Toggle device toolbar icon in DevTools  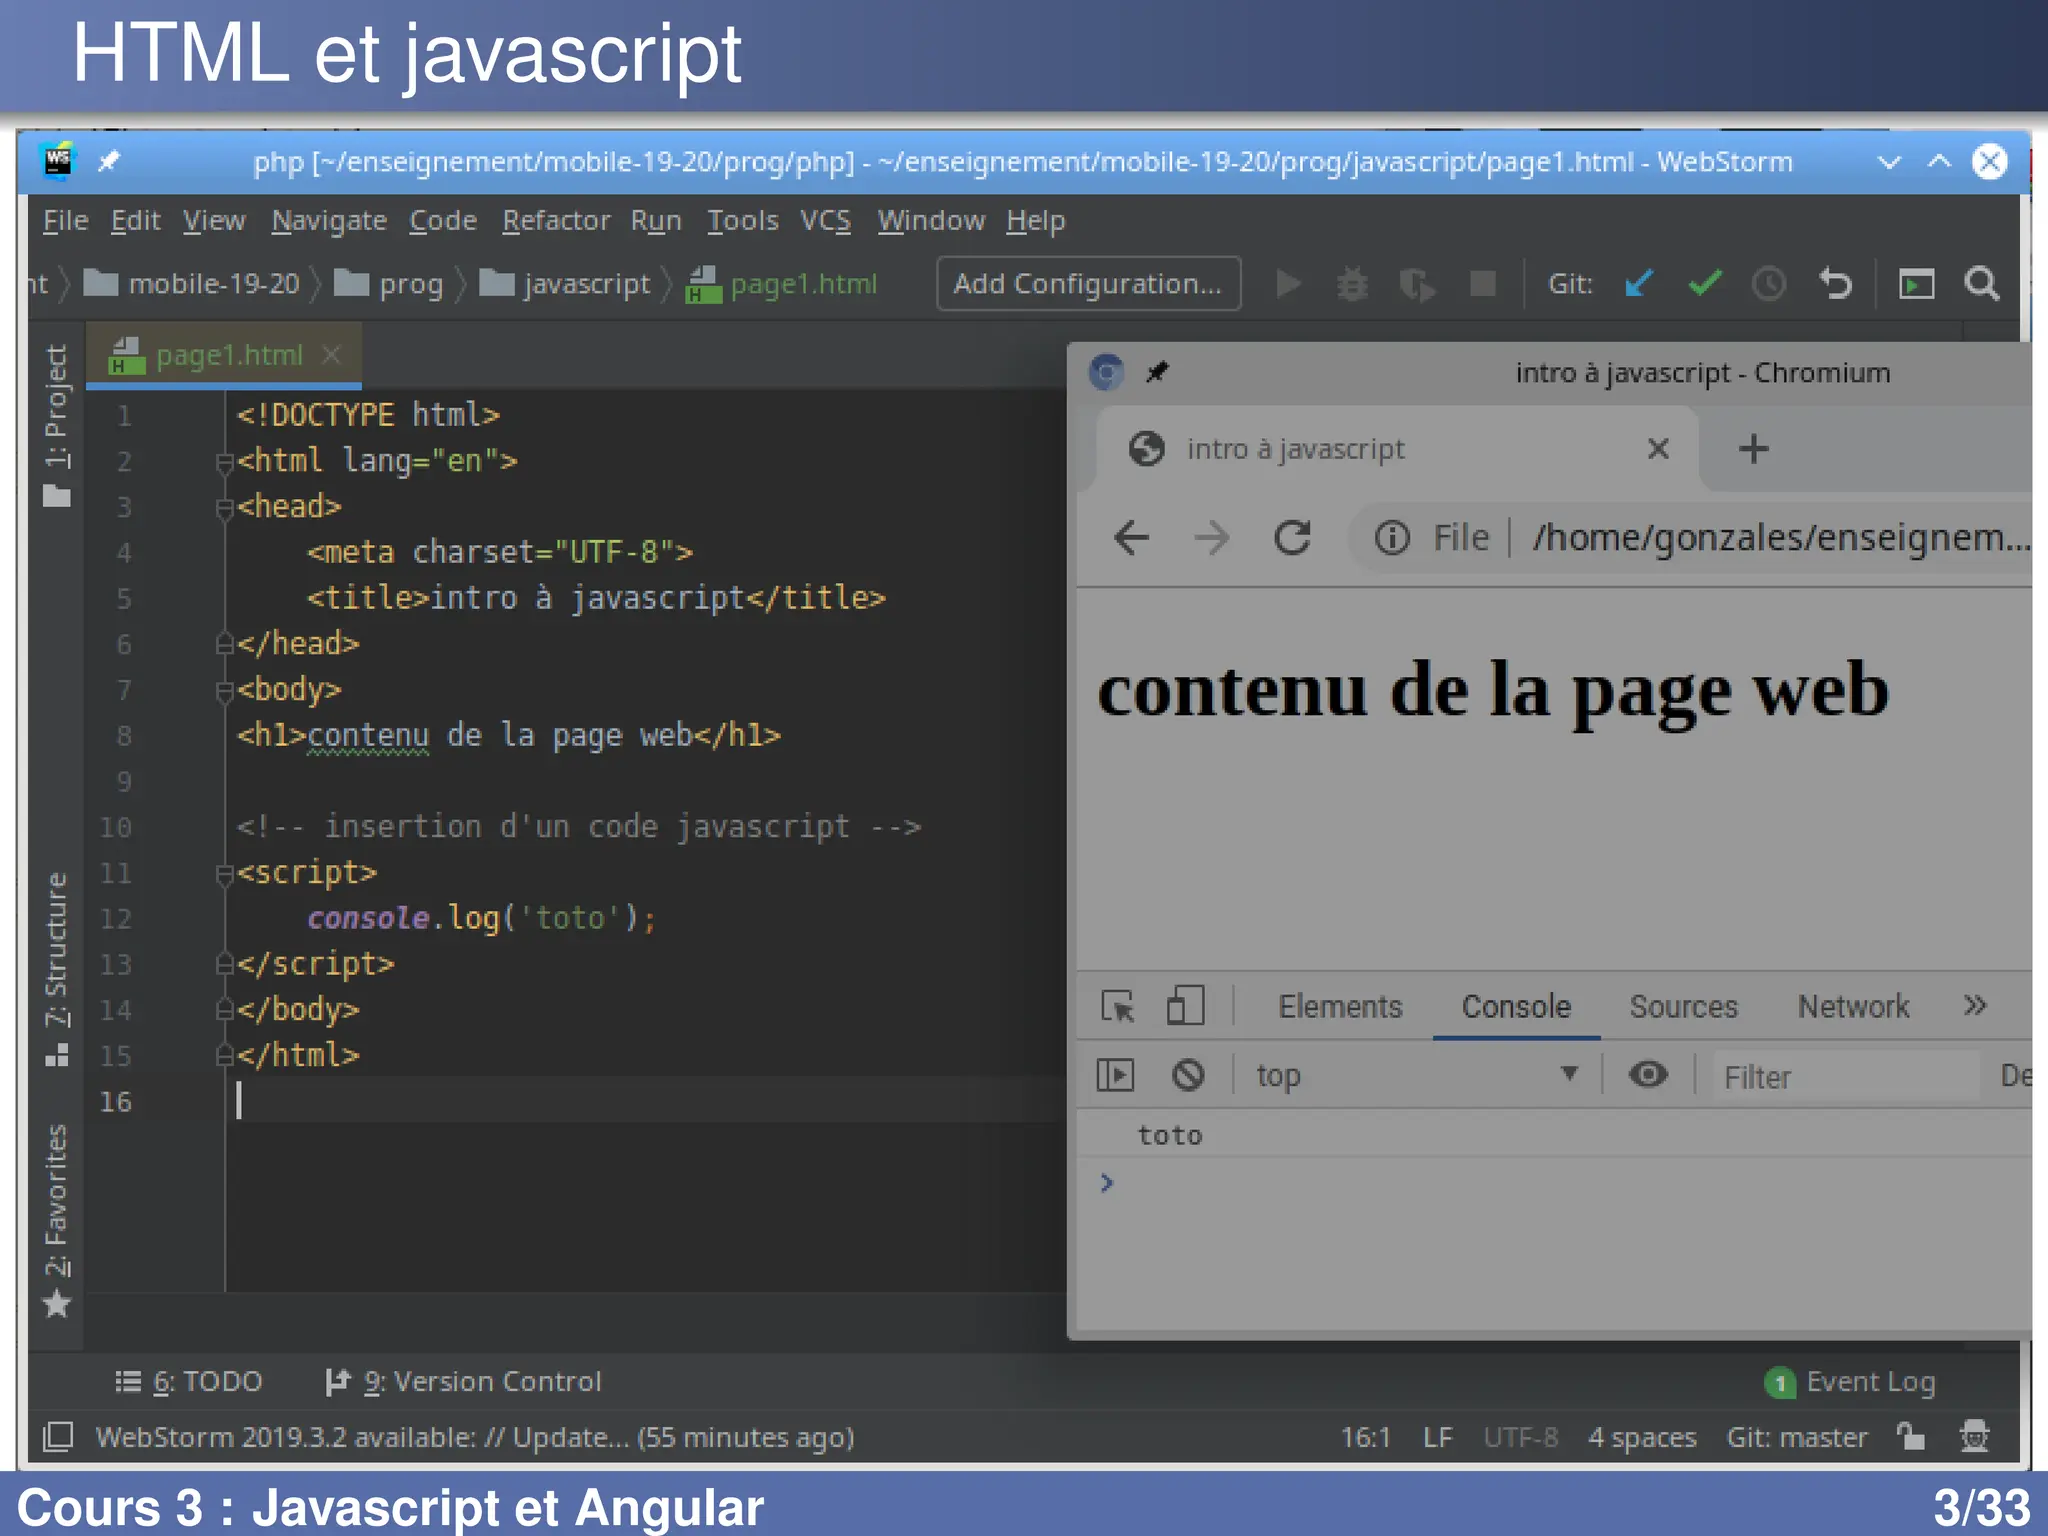point(1185,1006)
